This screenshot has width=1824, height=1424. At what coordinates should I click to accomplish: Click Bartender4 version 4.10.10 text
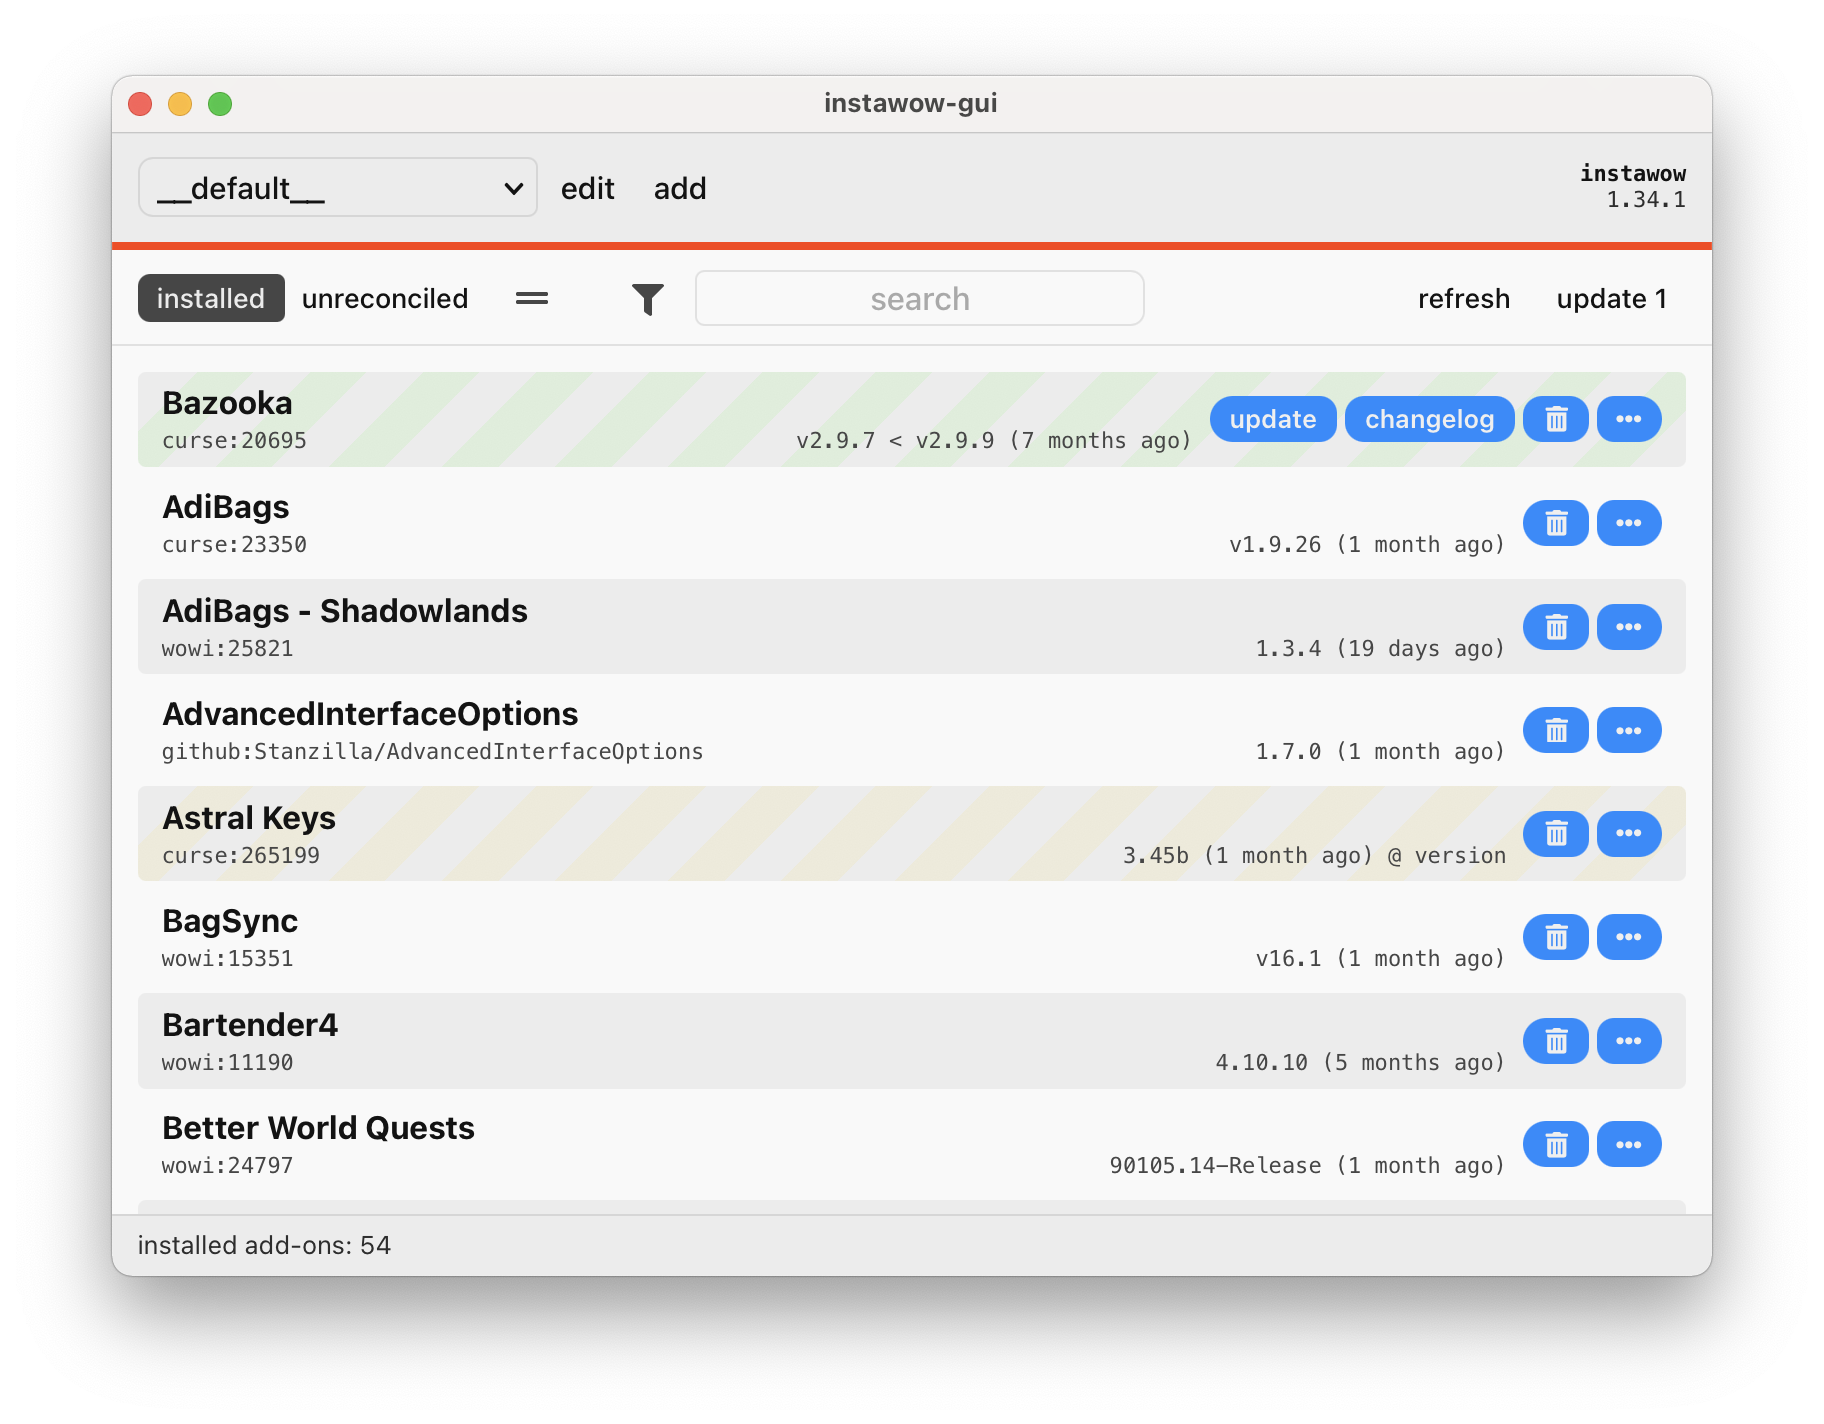pos(1262,1063)
